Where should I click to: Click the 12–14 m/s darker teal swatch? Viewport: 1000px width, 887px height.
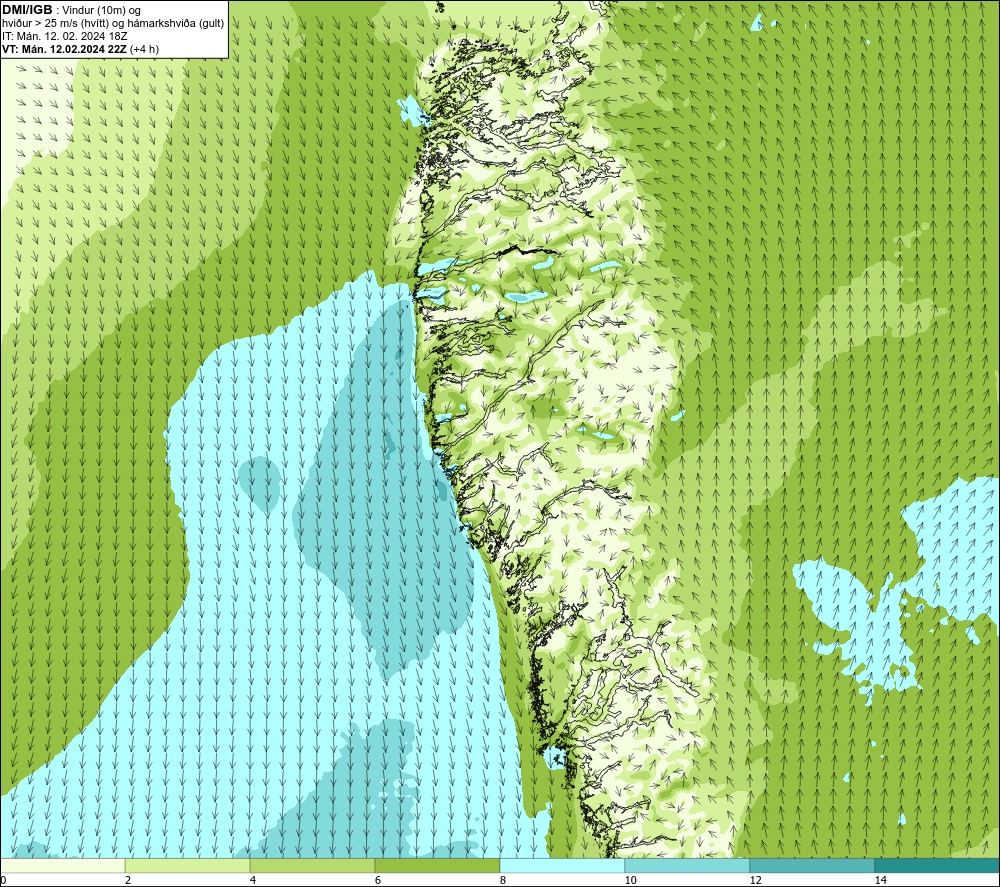click(812, 865)
